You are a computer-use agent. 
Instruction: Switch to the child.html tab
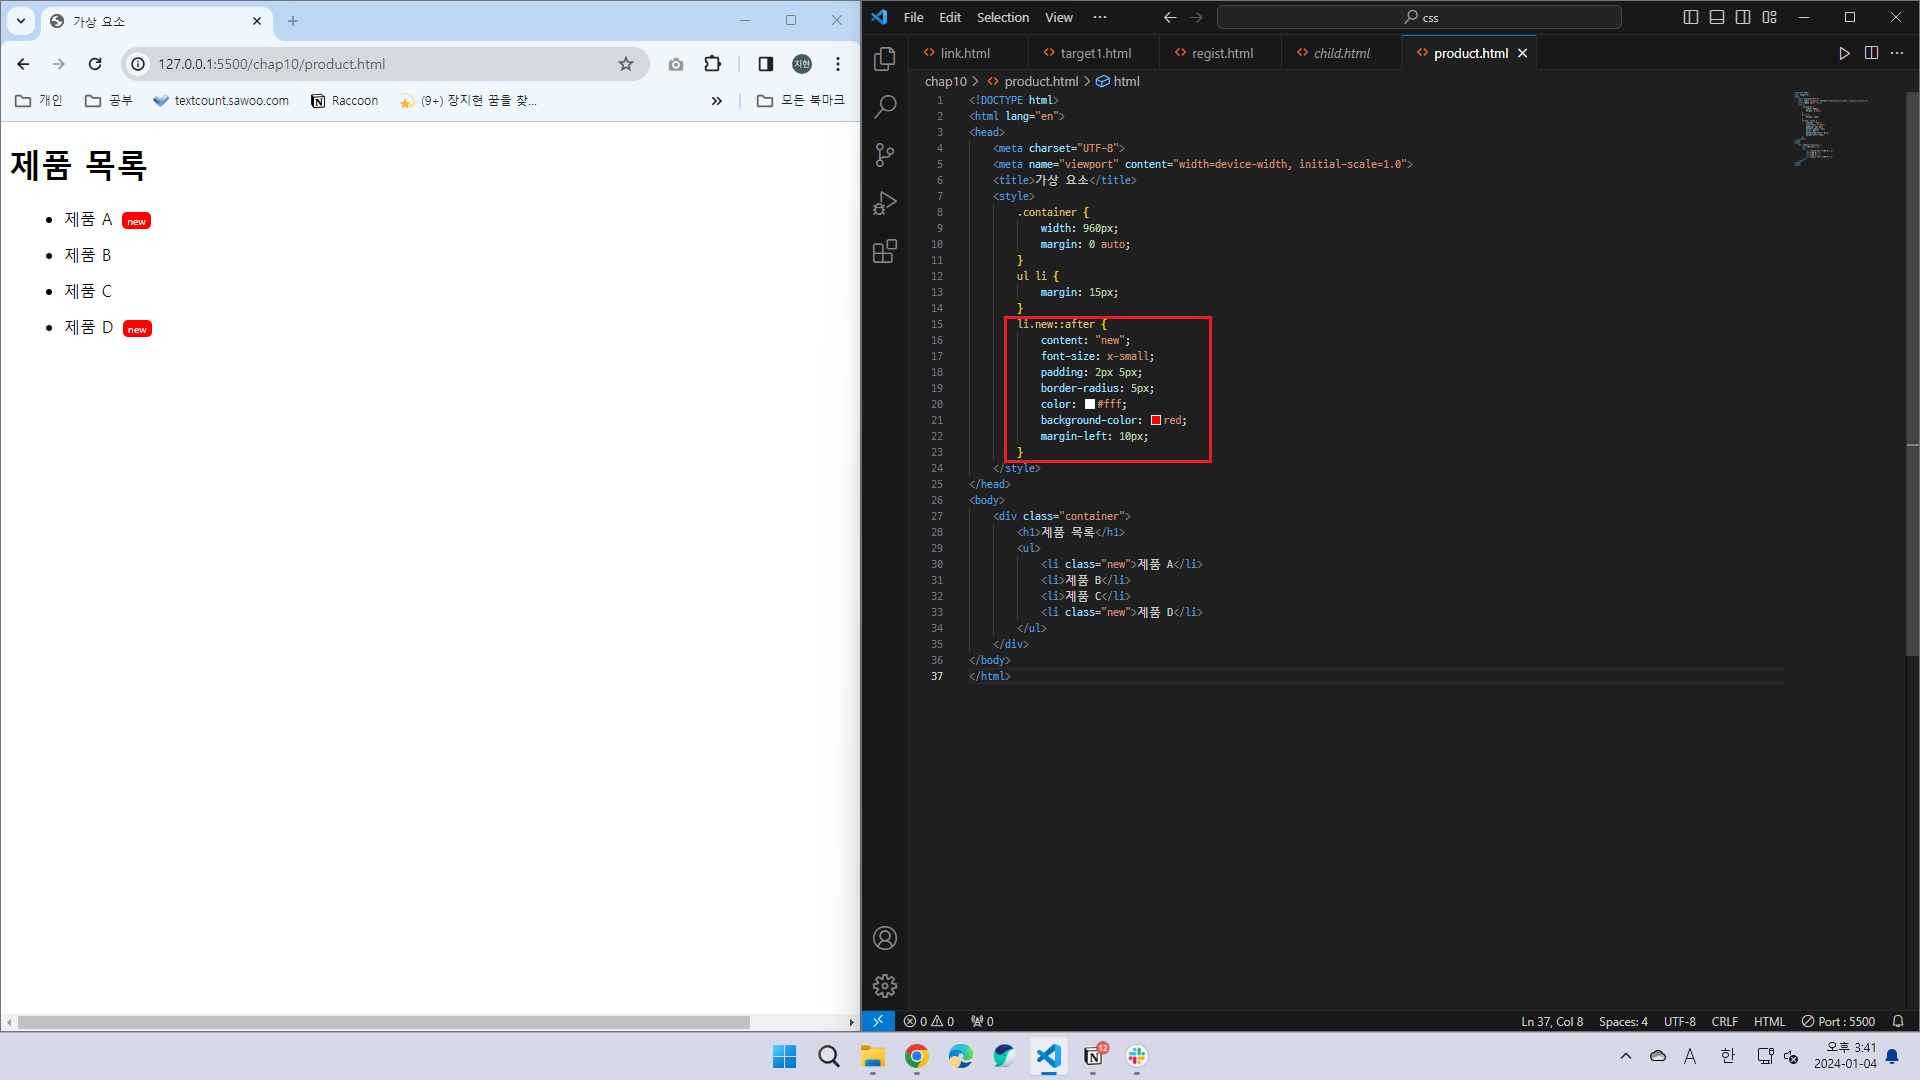tap(1342, 53)
